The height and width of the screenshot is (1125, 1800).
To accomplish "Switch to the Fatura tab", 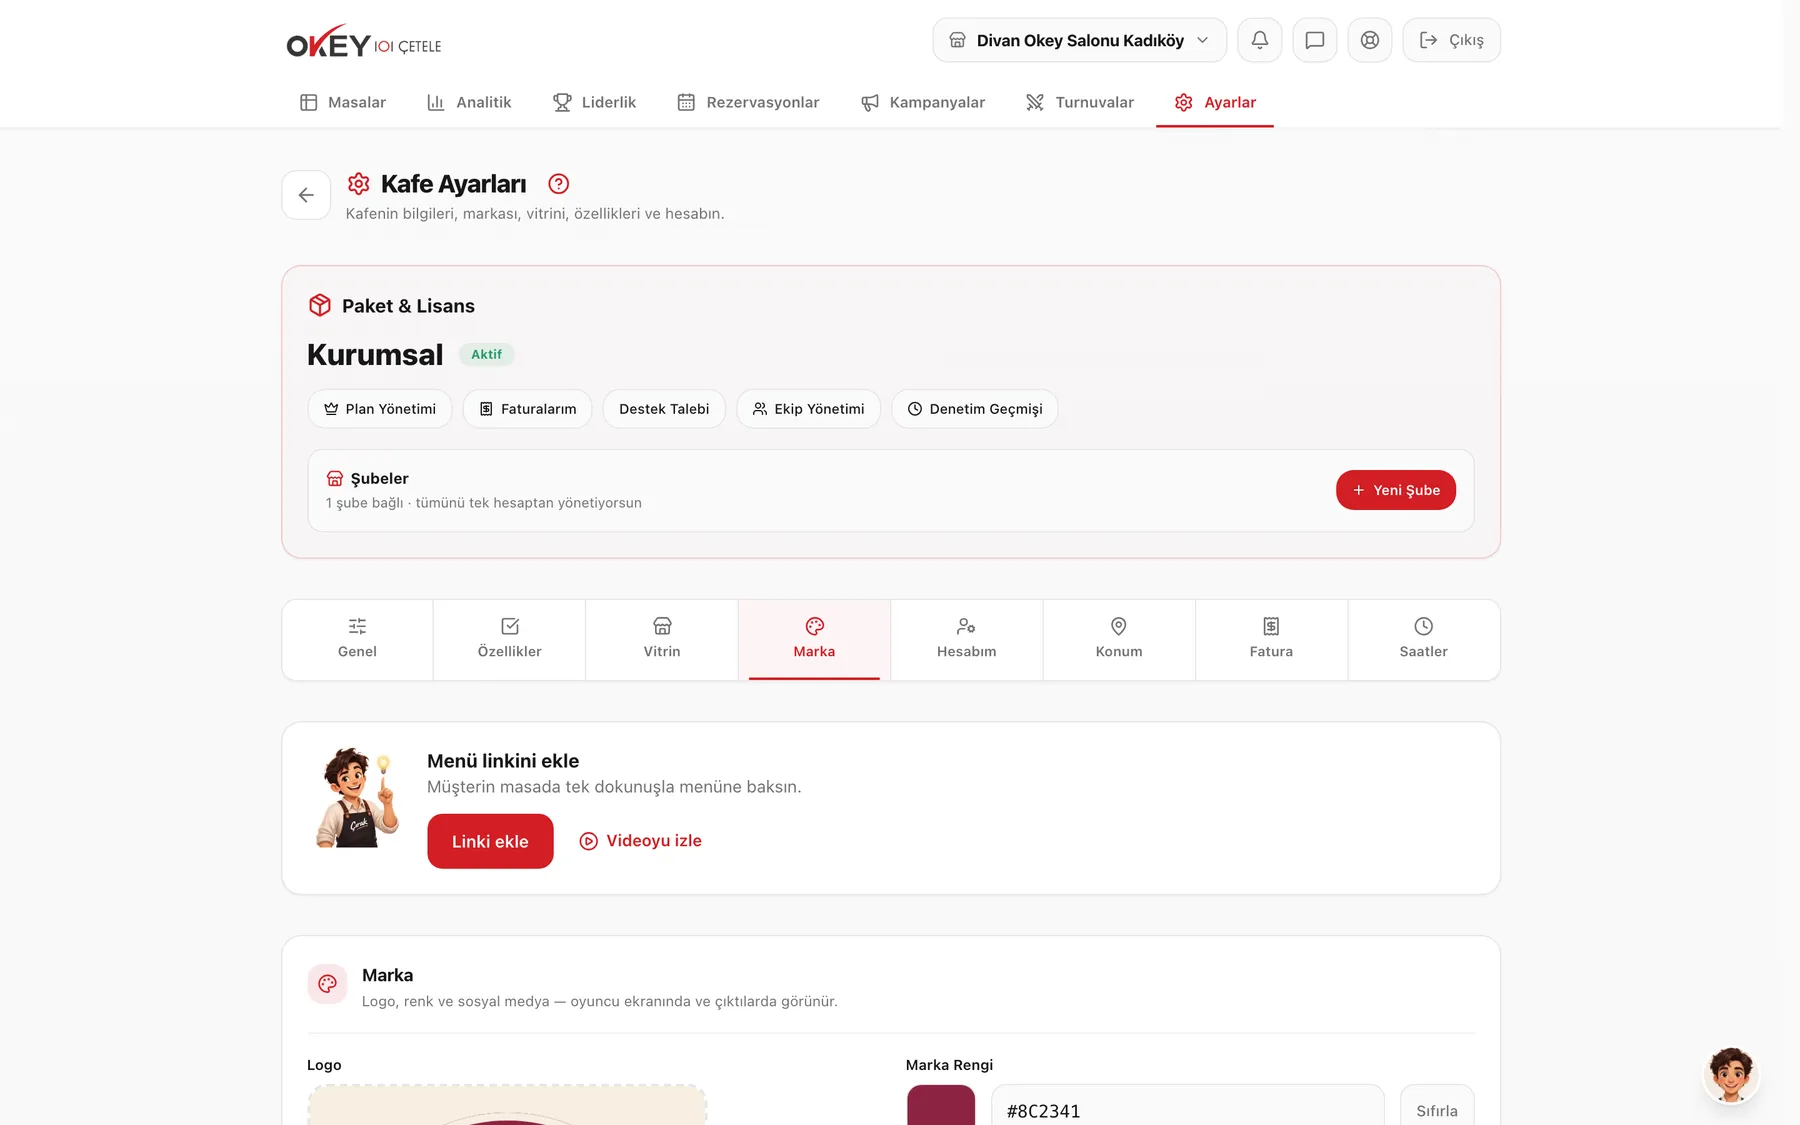I will [x=1271, y=640].
